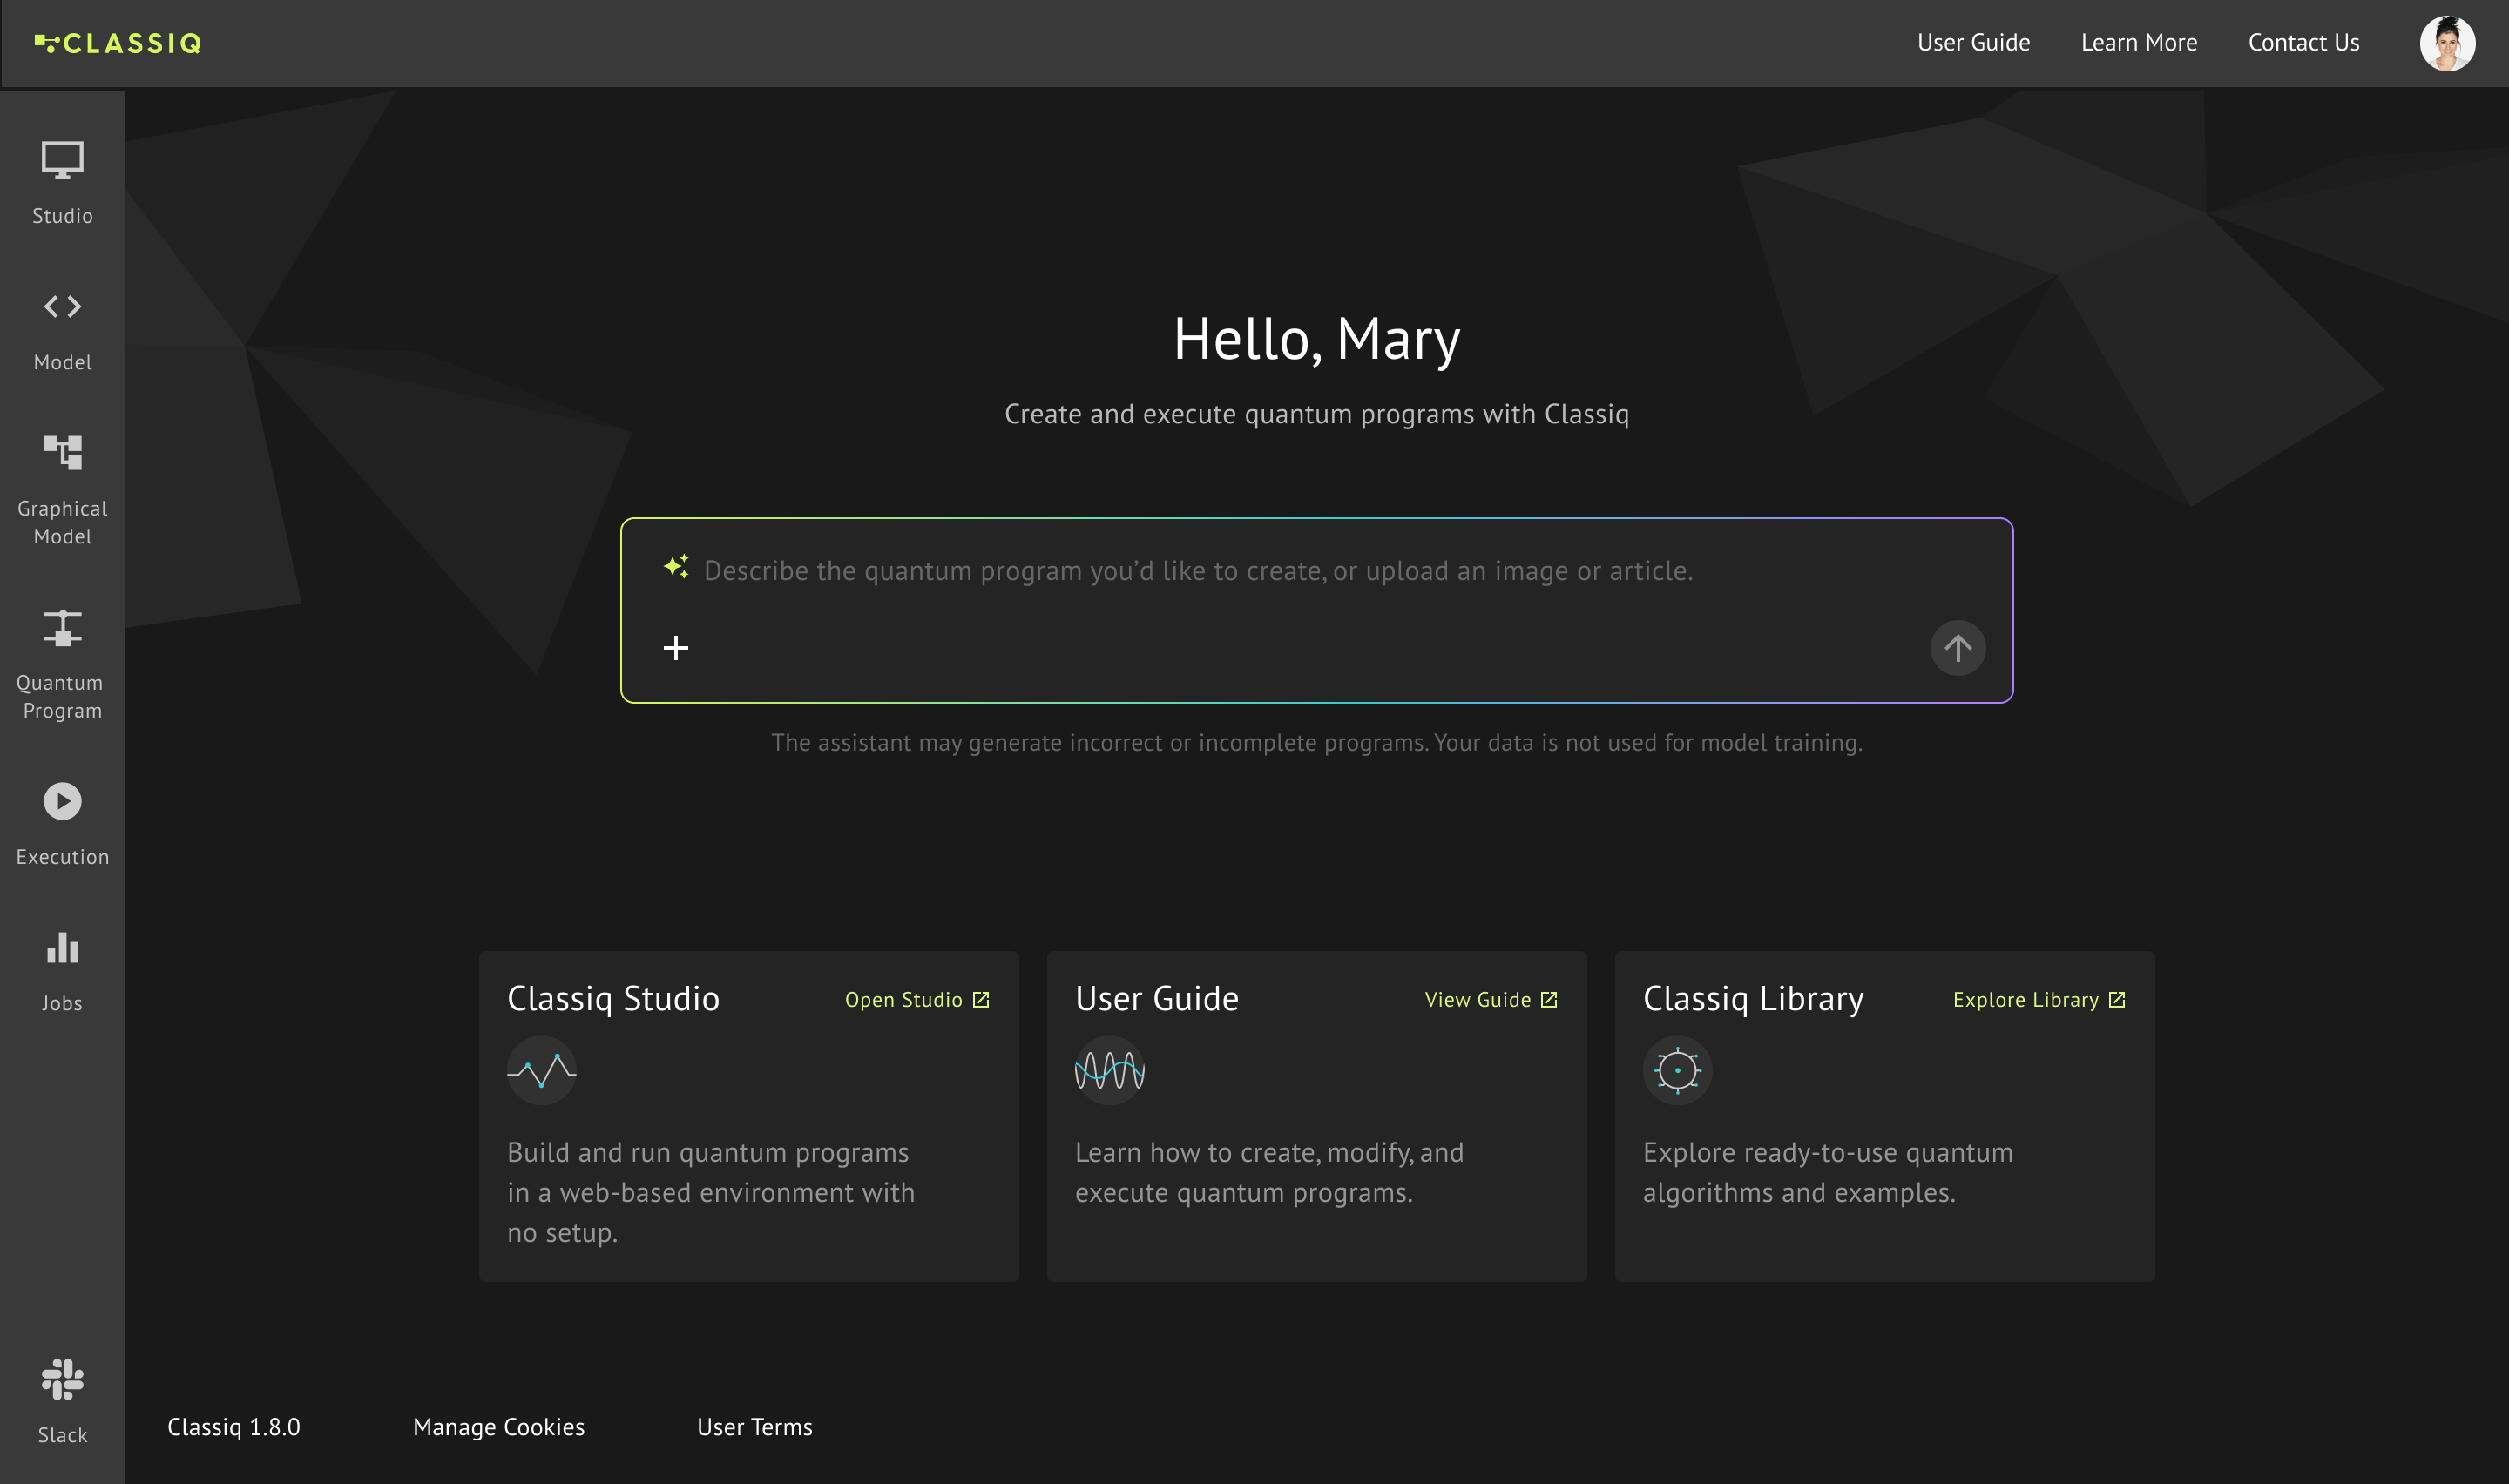Viewport: 2509px width, 1484px height.
Task: Open Learn More in top navigation
Action: pos(2139,43)
